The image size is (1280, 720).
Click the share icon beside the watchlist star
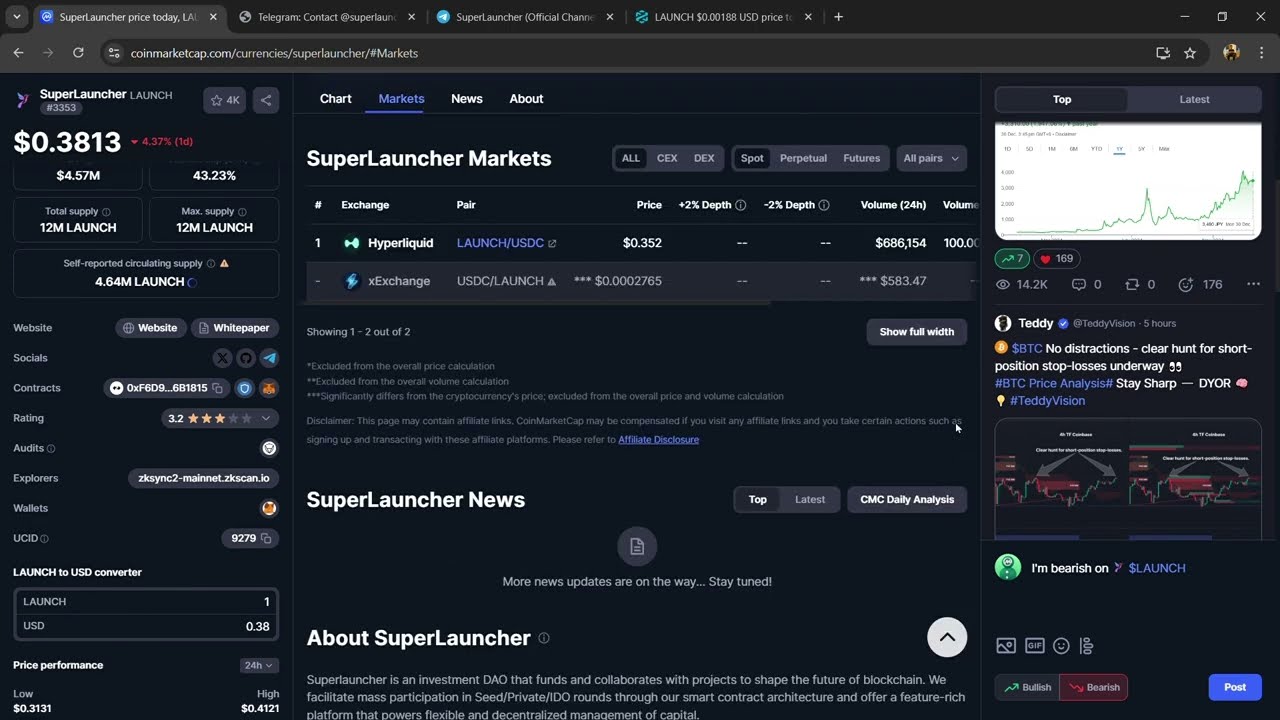(x=265, y=100)
